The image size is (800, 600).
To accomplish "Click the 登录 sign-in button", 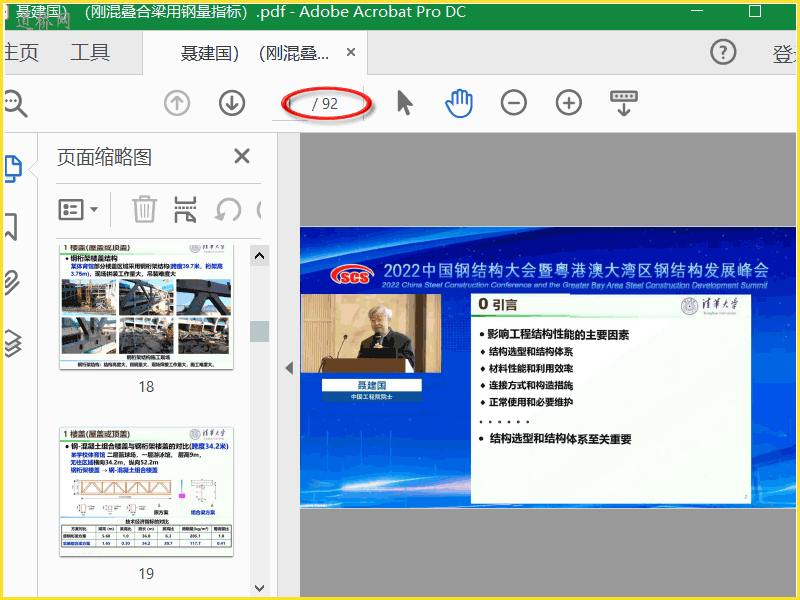I will (x=784, y=54).
